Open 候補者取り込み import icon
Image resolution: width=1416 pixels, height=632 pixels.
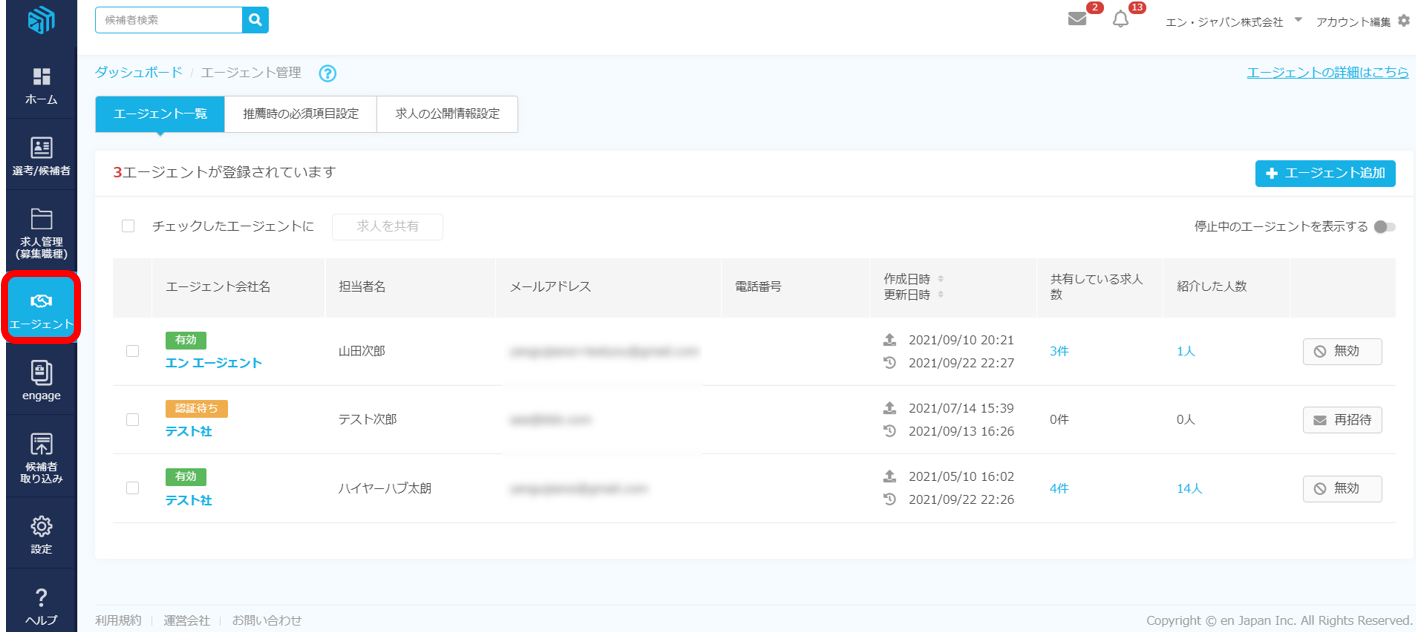click(41, 446)
